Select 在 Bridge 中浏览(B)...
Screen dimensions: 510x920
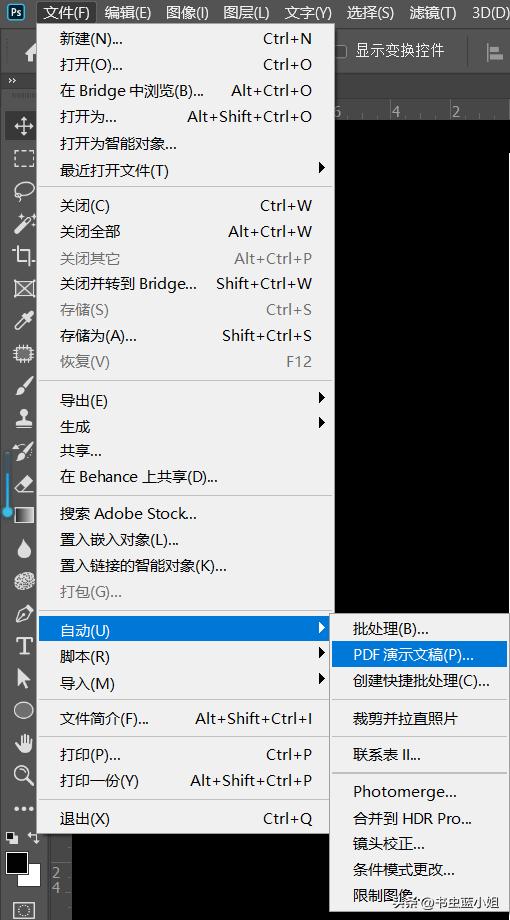click(x=185, y=90)
